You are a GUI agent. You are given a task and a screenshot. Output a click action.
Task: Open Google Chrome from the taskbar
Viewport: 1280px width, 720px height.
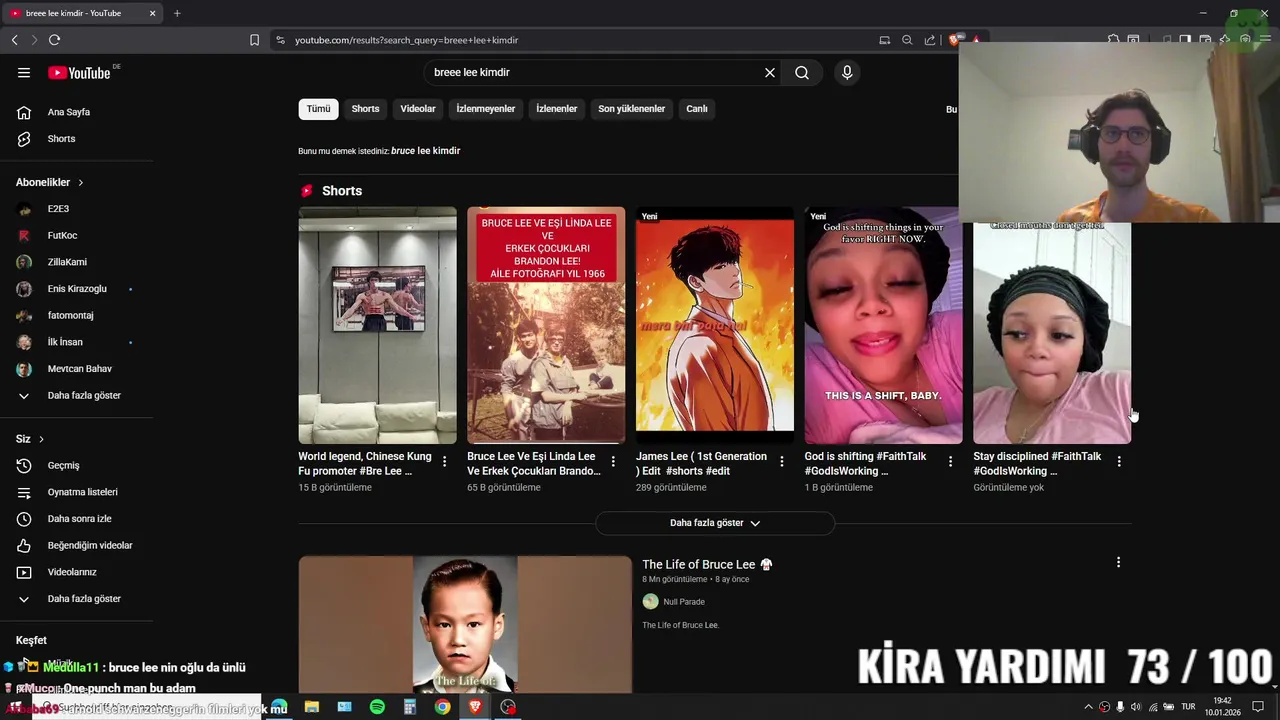[442, 707]
